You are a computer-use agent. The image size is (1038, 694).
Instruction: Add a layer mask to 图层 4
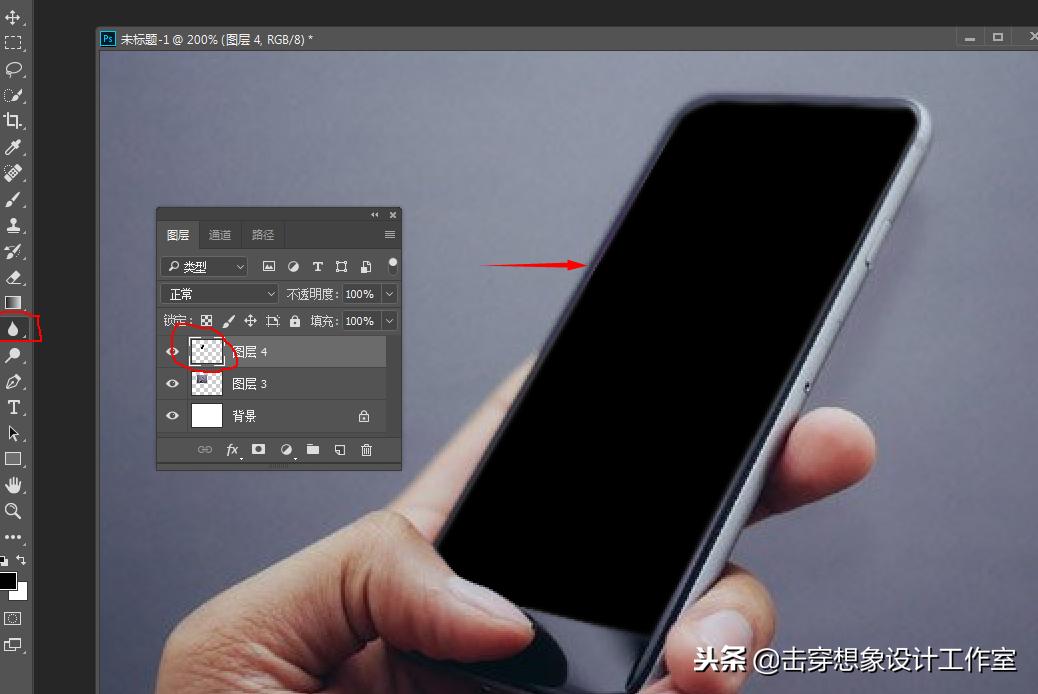click(259, 450)
